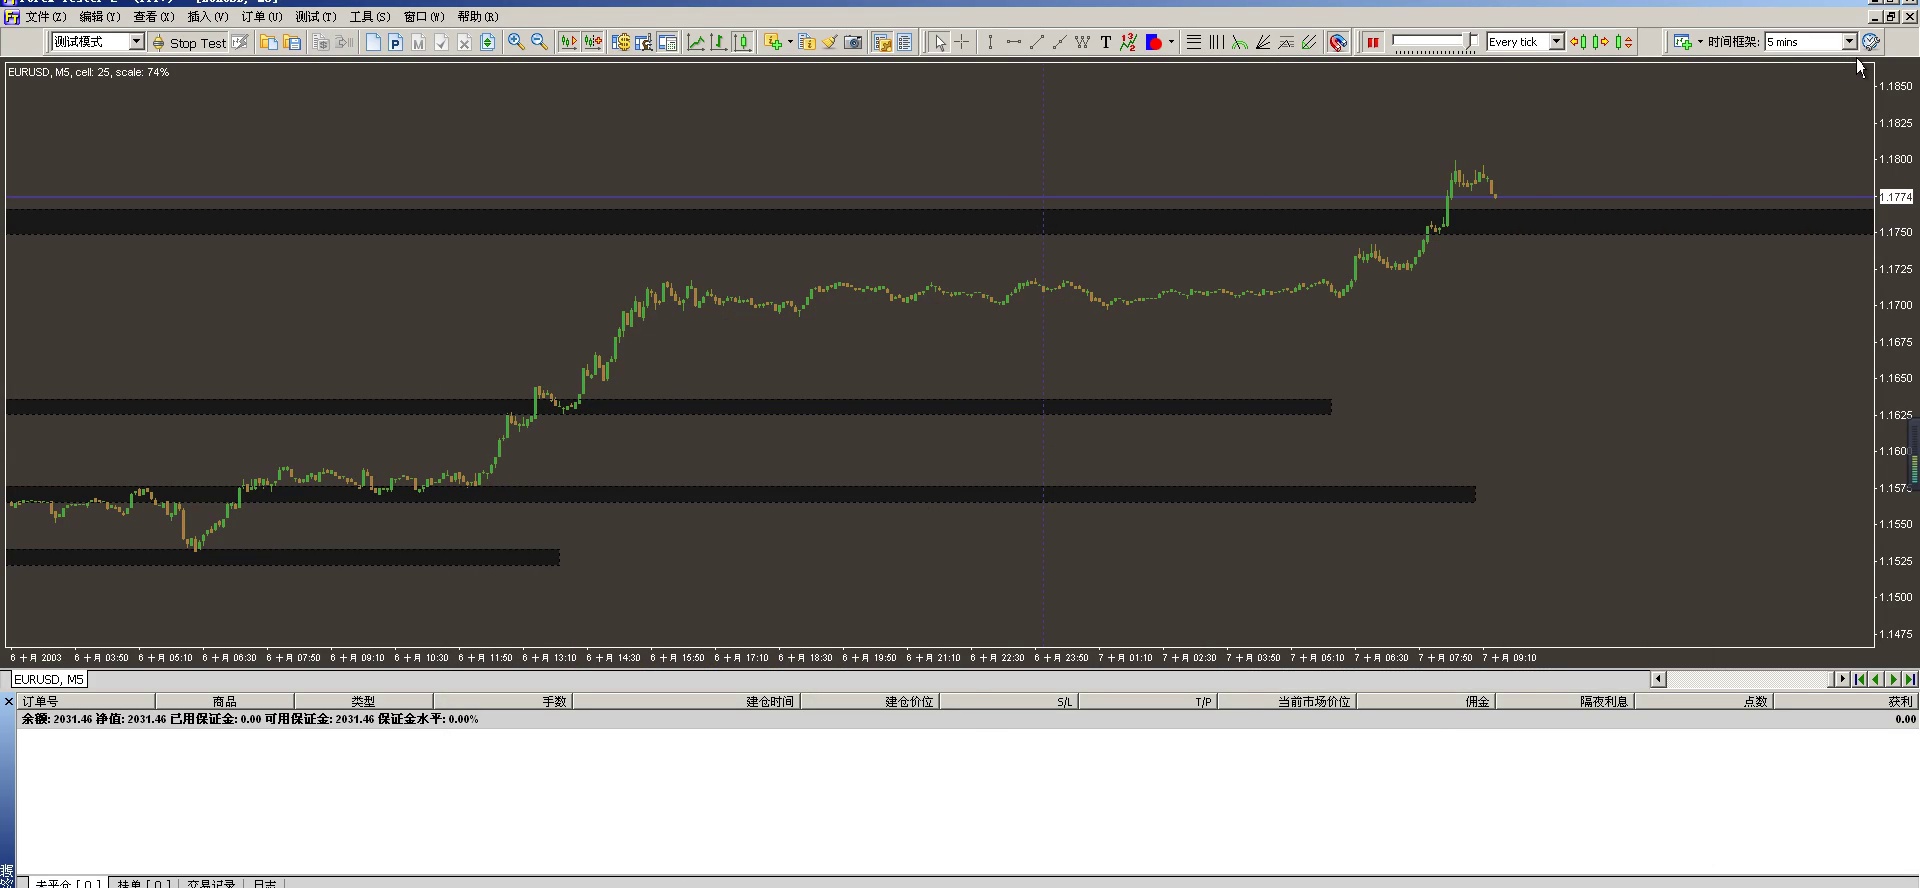
Task: Expand the shapes tool dropdown arrow
Action: tap(1171, 42)
